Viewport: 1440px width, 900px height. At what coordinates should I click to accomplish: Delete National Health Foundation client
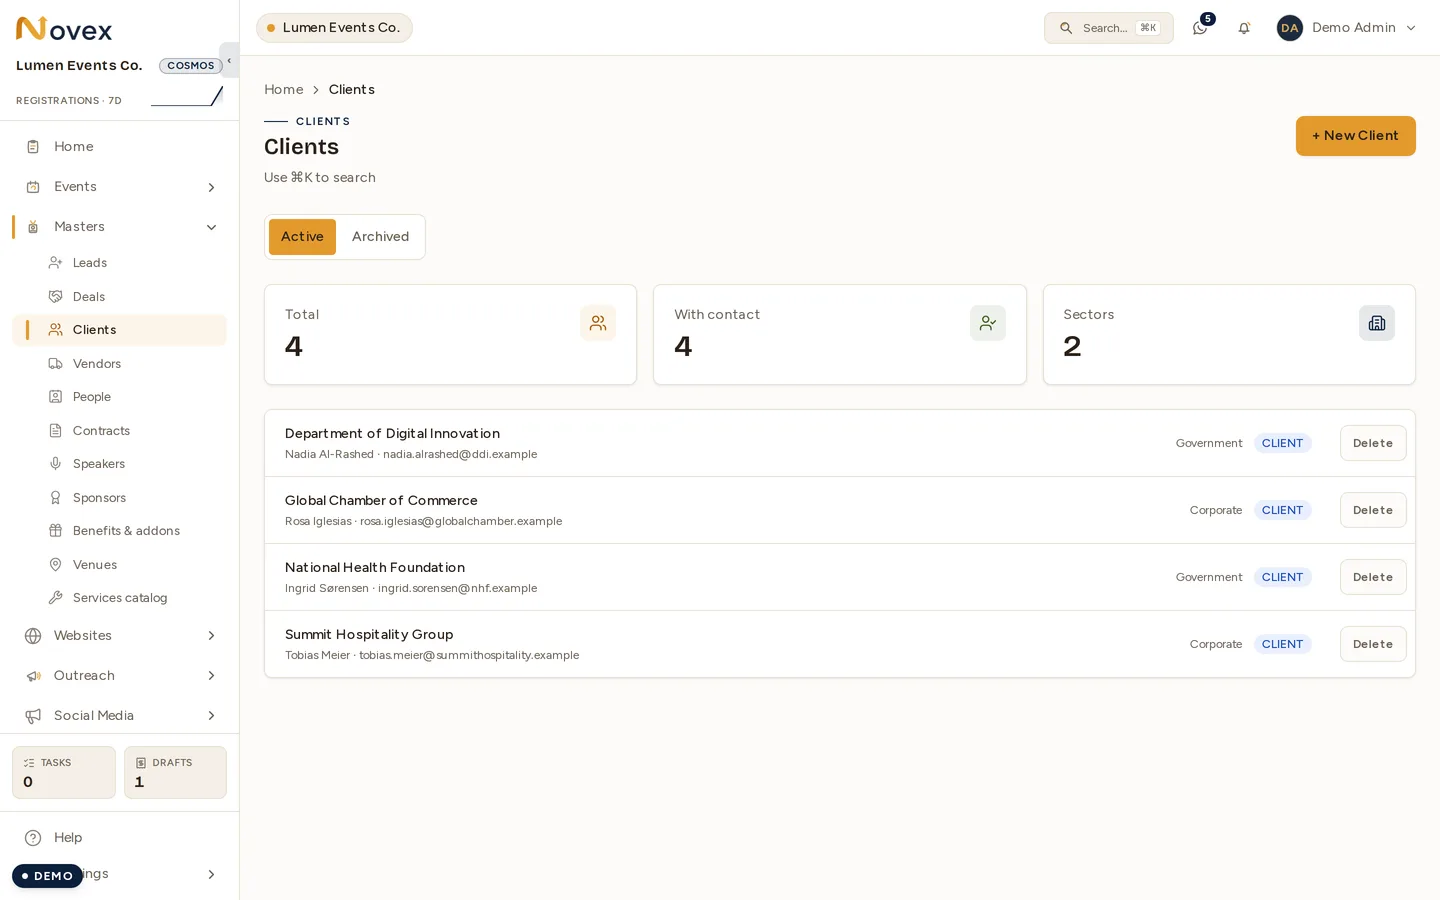pyautogui.click(x=1373, y=577)
